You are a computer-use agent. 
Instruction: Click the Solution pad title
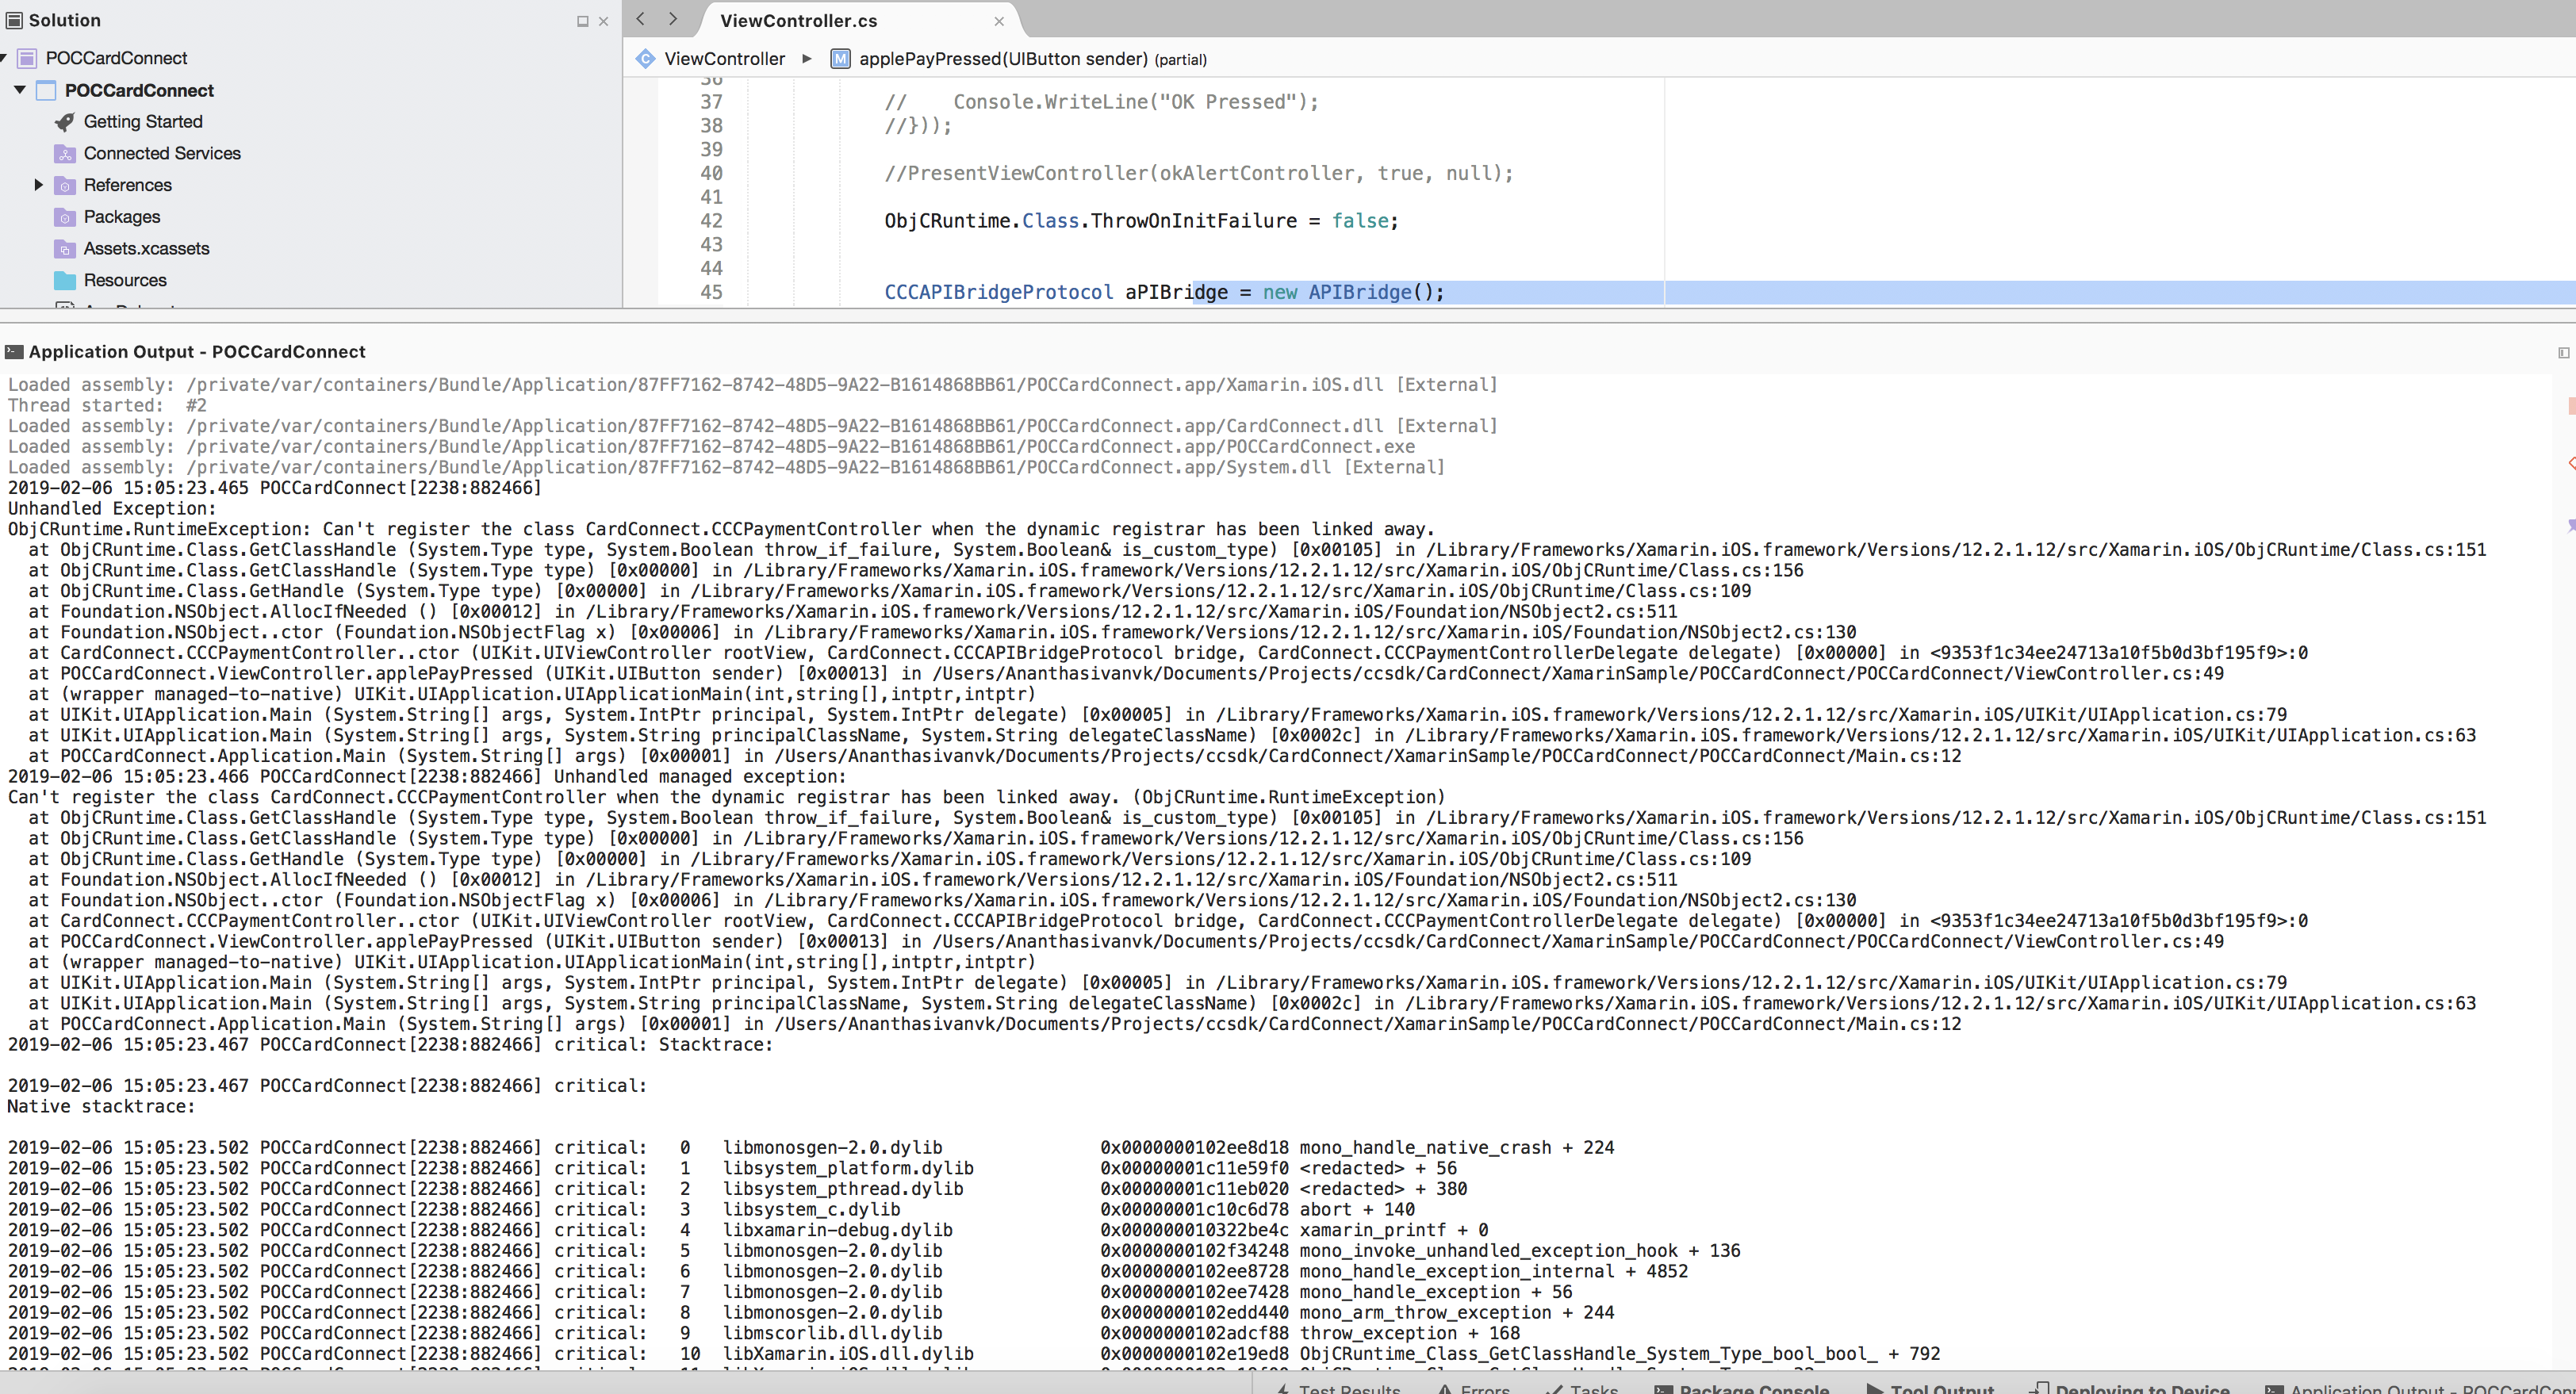coord(65,20)
